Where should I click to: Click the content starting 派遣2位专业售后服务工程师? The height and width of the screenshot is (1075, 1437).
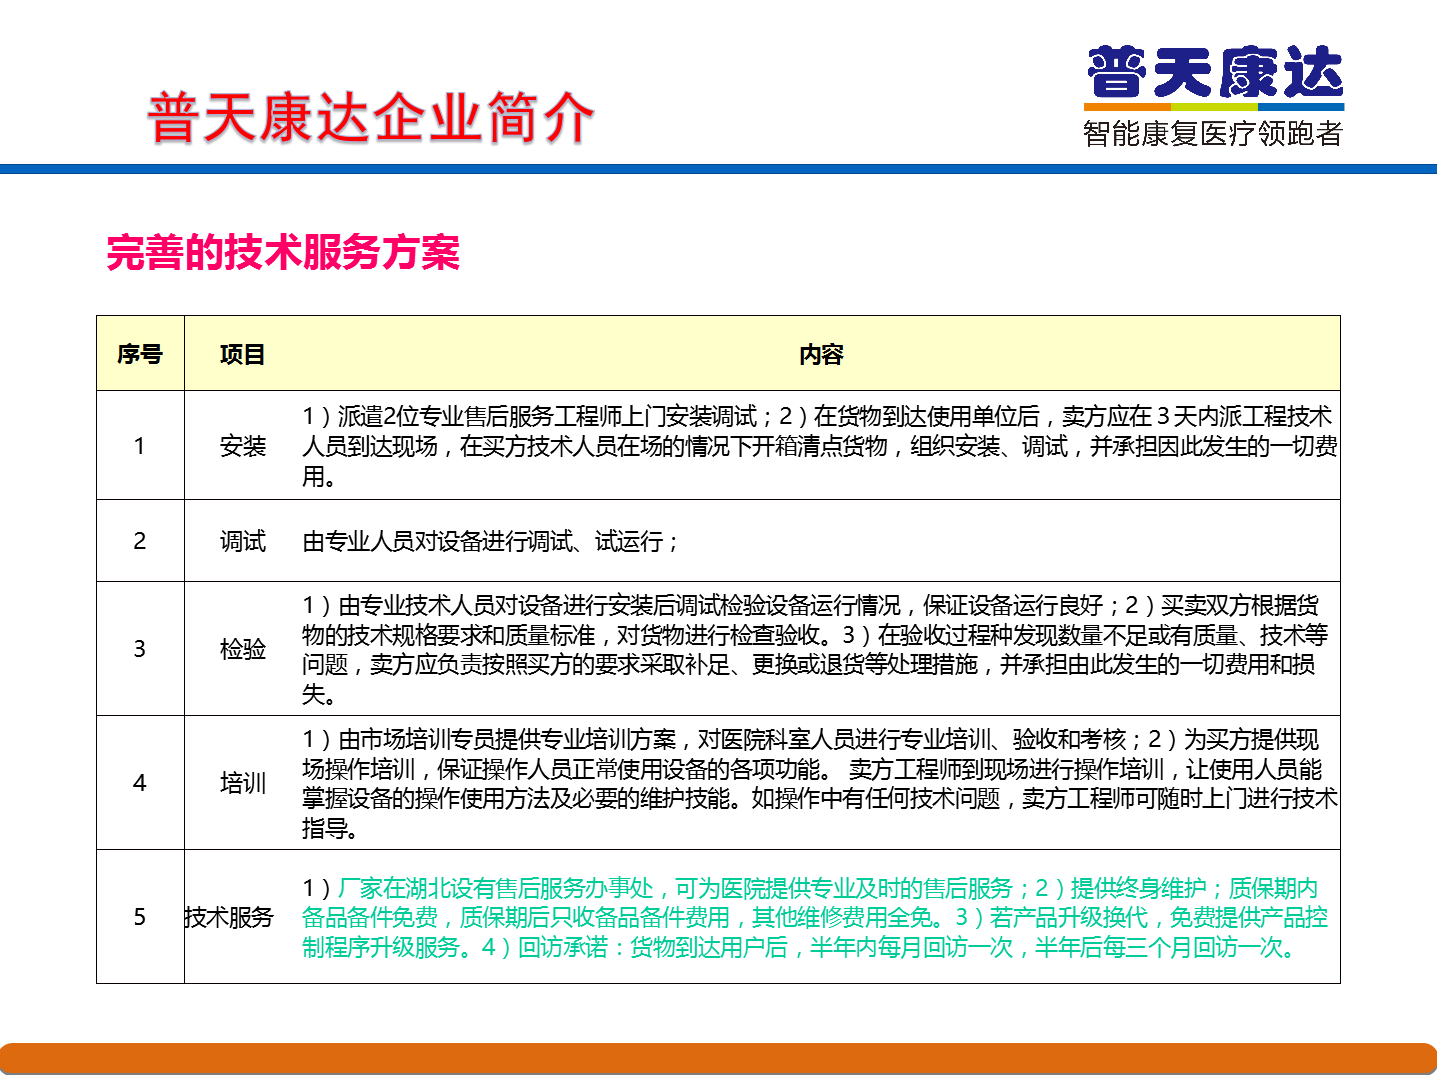click(820, 446)
